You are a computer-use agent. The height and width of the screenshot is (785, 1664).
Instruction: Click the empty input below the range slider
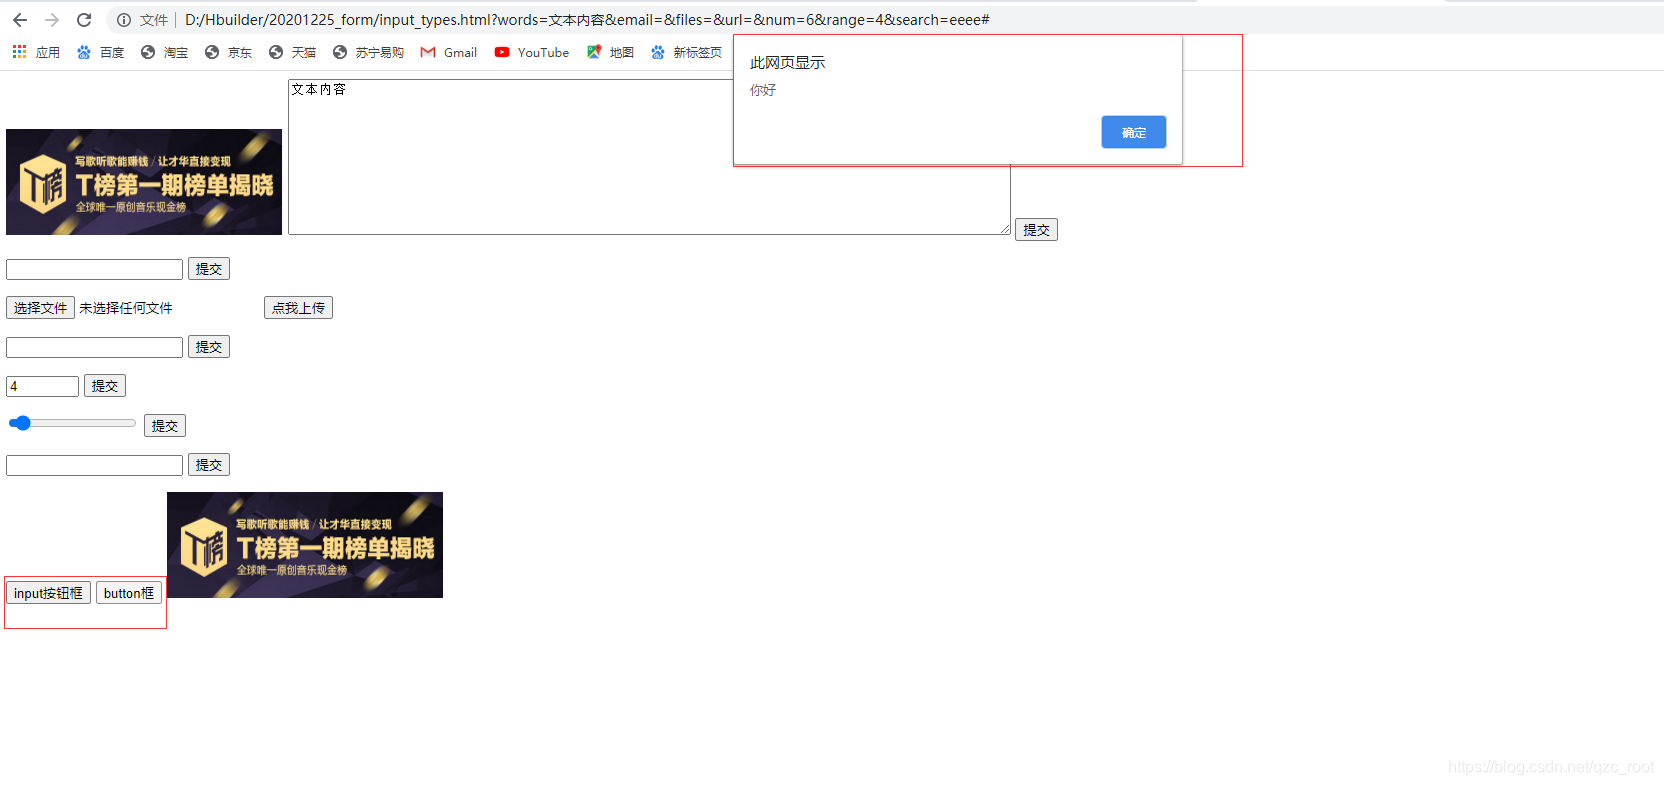(x=94, y=465)
